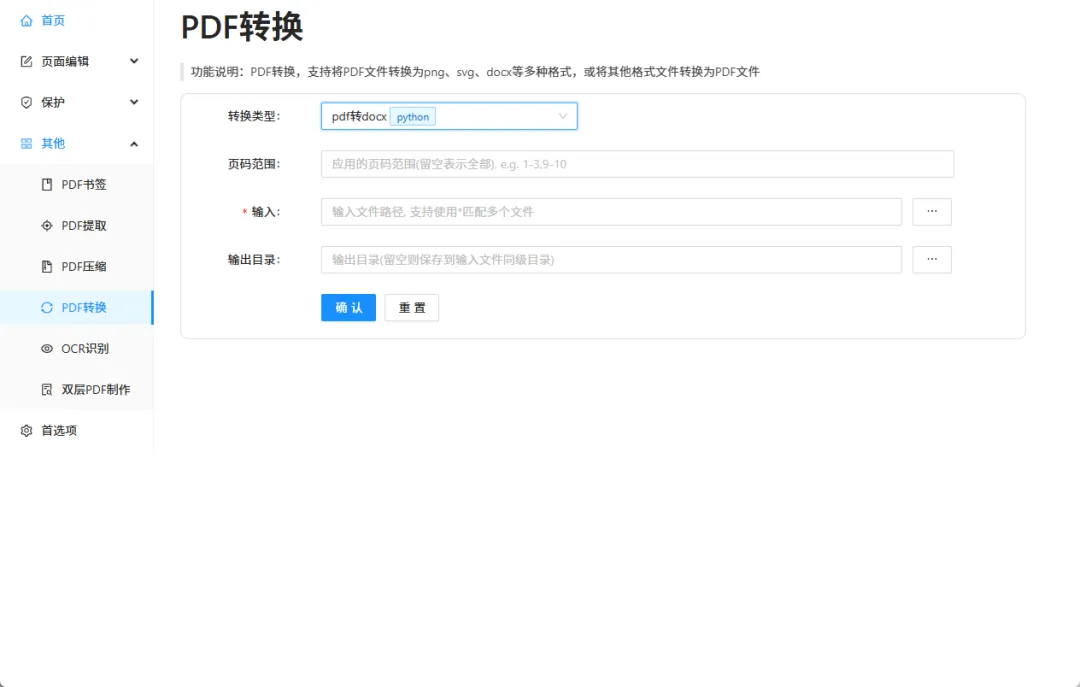Click the 输出目录 field label

pos(254,260)
